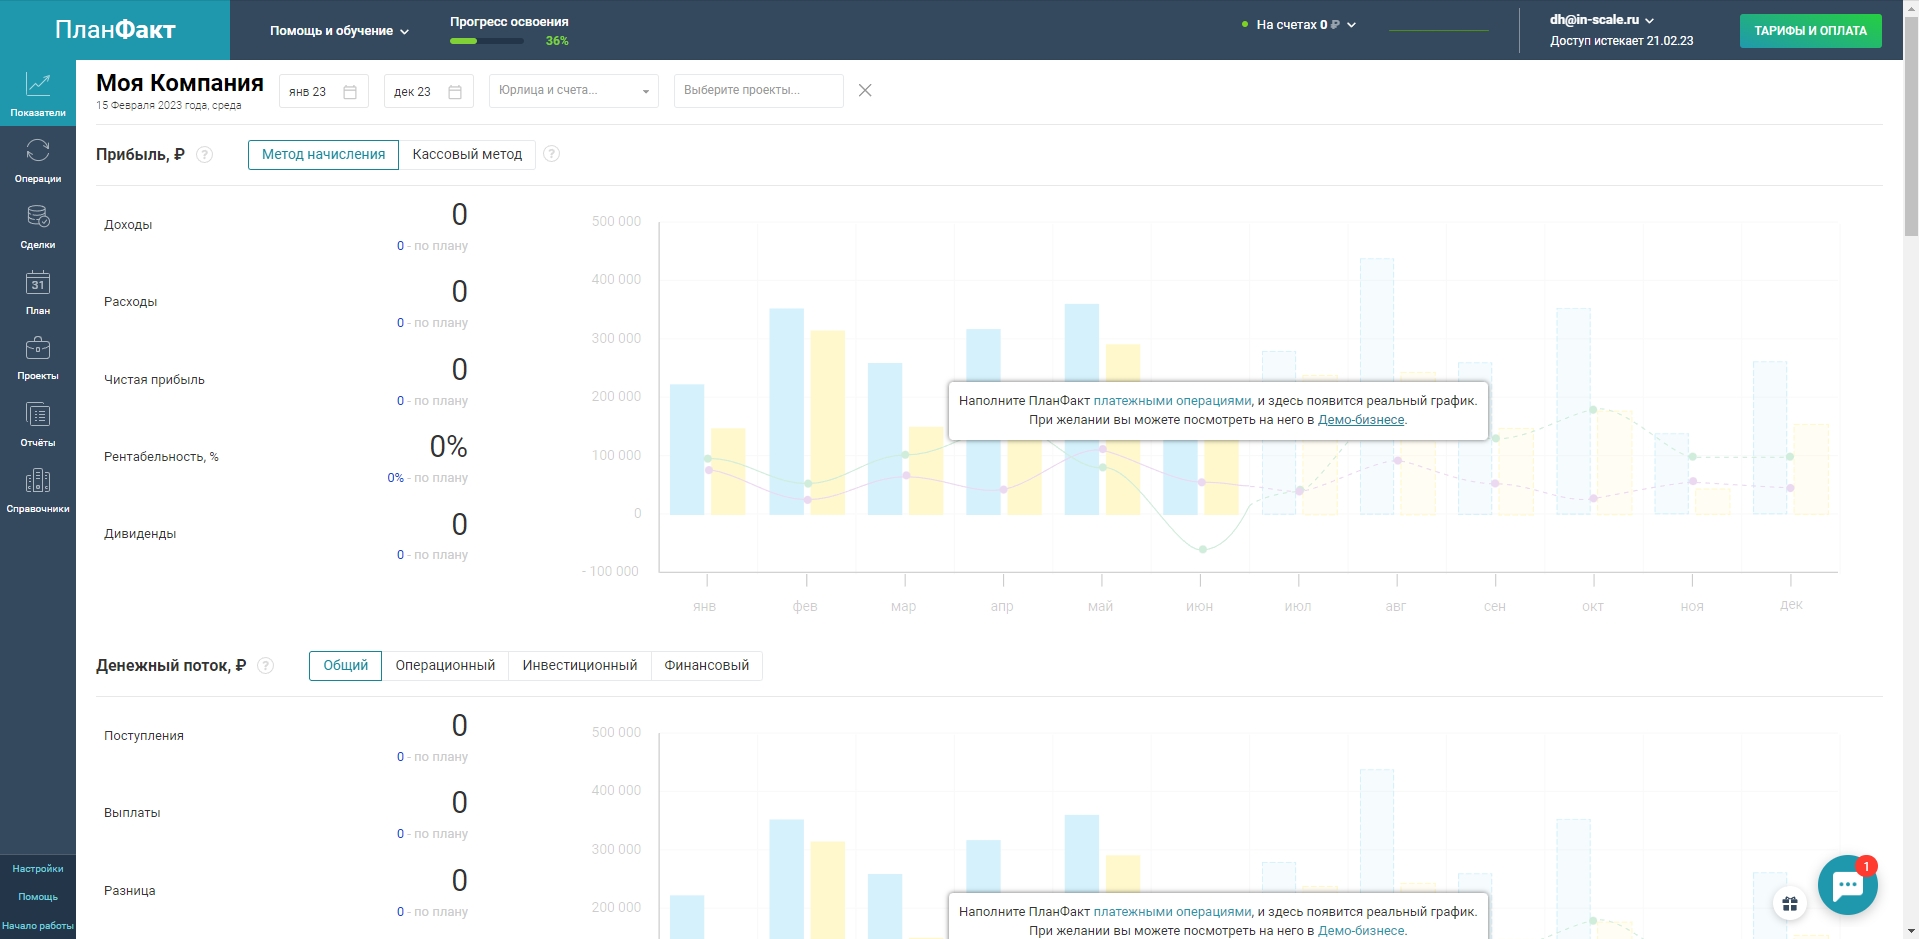Click the gift icon near chat
Viewport: 1919px width, 939px height.
(x=1790, y=904)
